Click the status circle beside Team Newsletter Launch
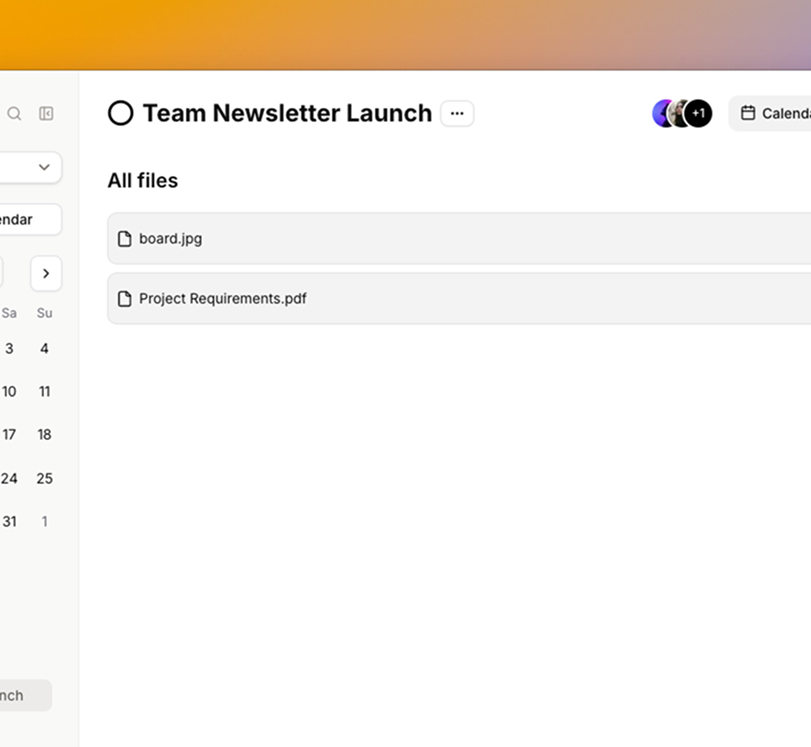The width and height of the screenshot is (811, 747). tap(120, 113)
